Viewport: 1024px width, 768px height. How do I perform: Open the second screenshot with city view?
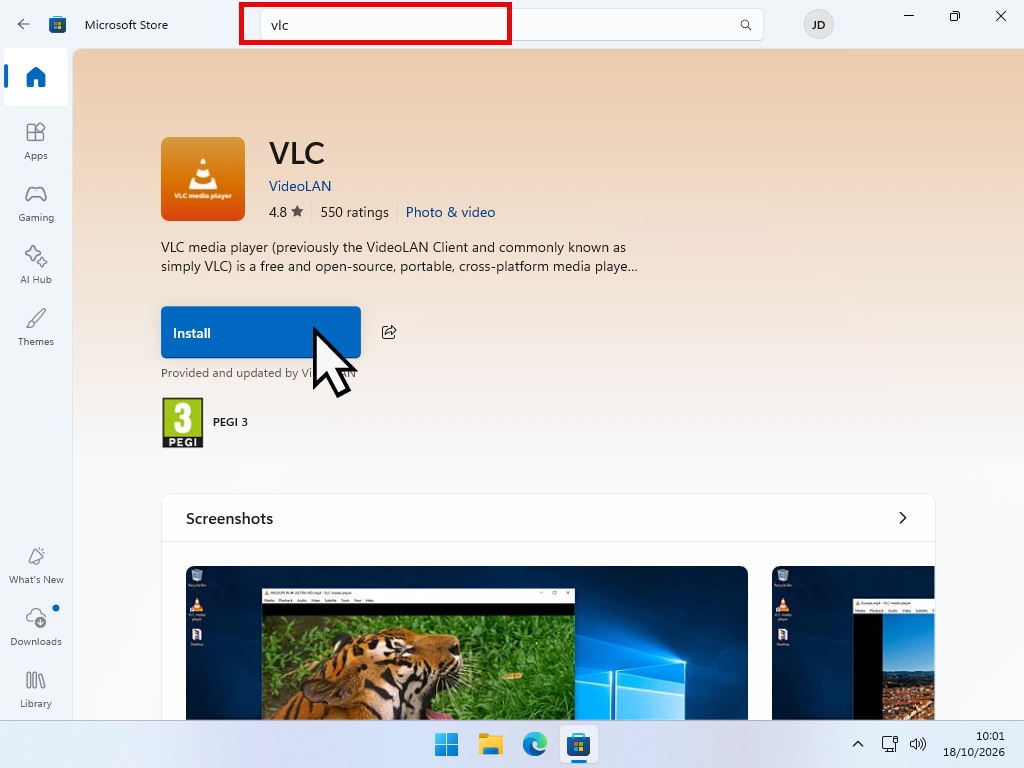click(853, 643)
